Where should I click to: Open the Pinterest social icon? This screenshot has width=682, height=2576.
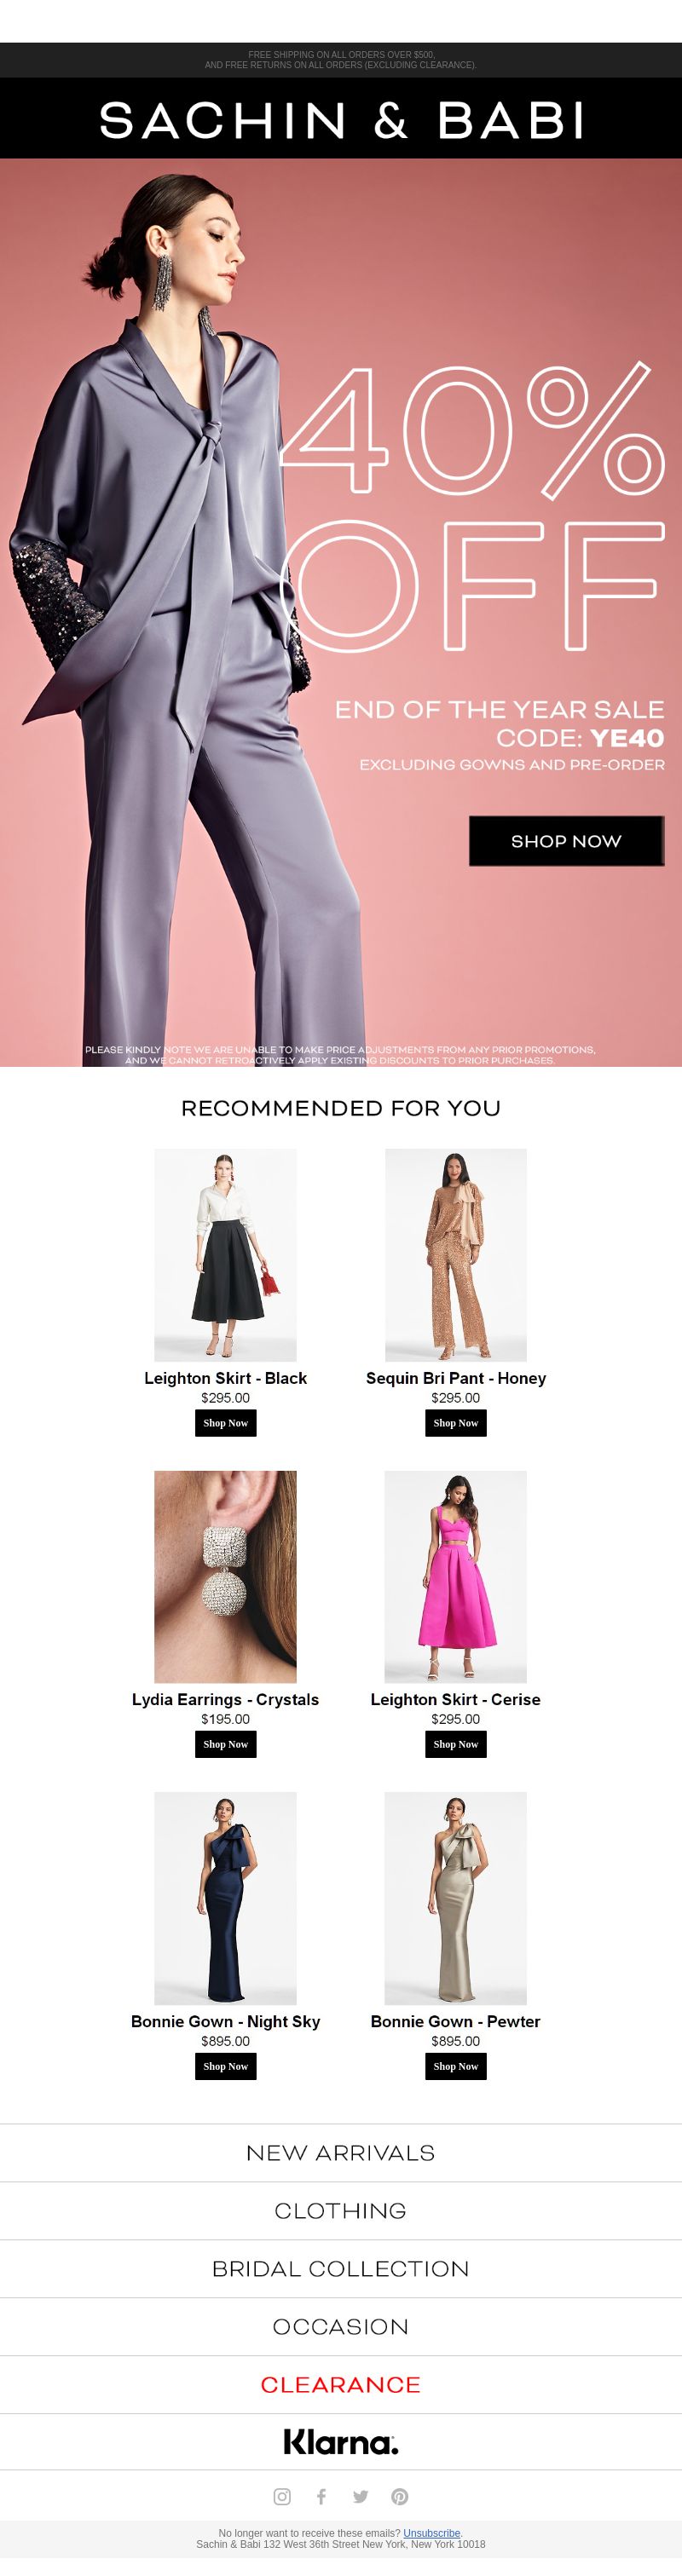point(400,2496)
